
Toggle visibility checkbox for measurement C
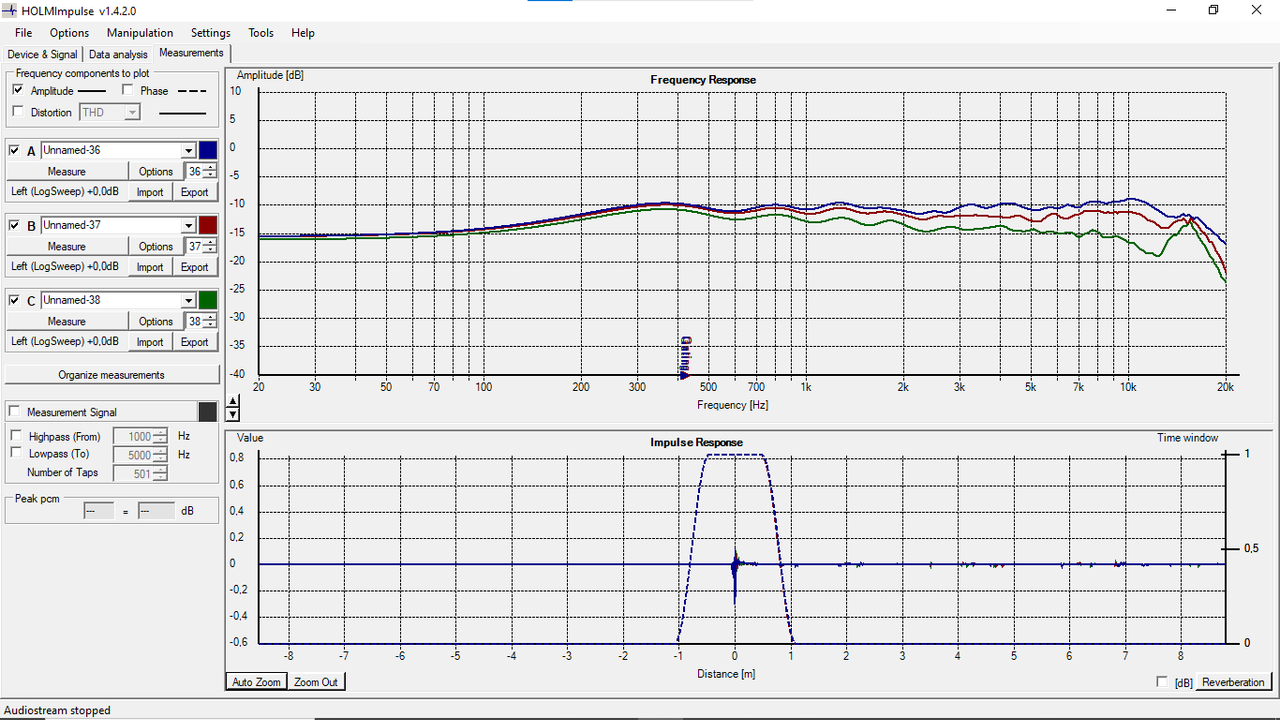(x=14, y=300)
